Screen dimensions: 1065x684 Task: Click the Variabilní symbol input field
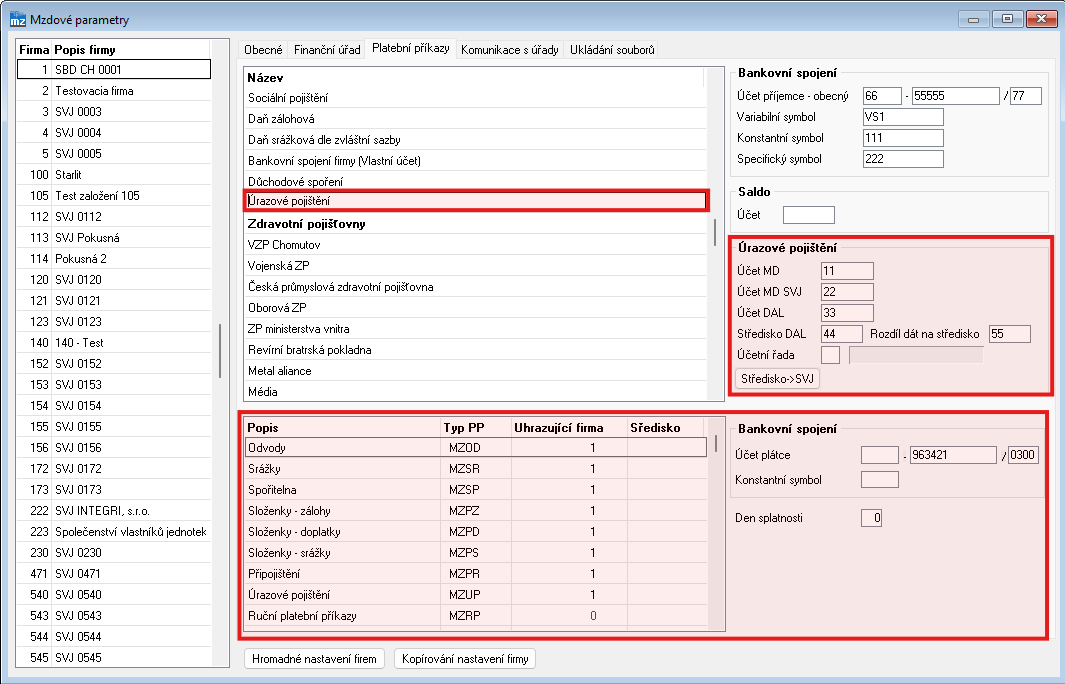pyautogui.click(x=902, y=117)
